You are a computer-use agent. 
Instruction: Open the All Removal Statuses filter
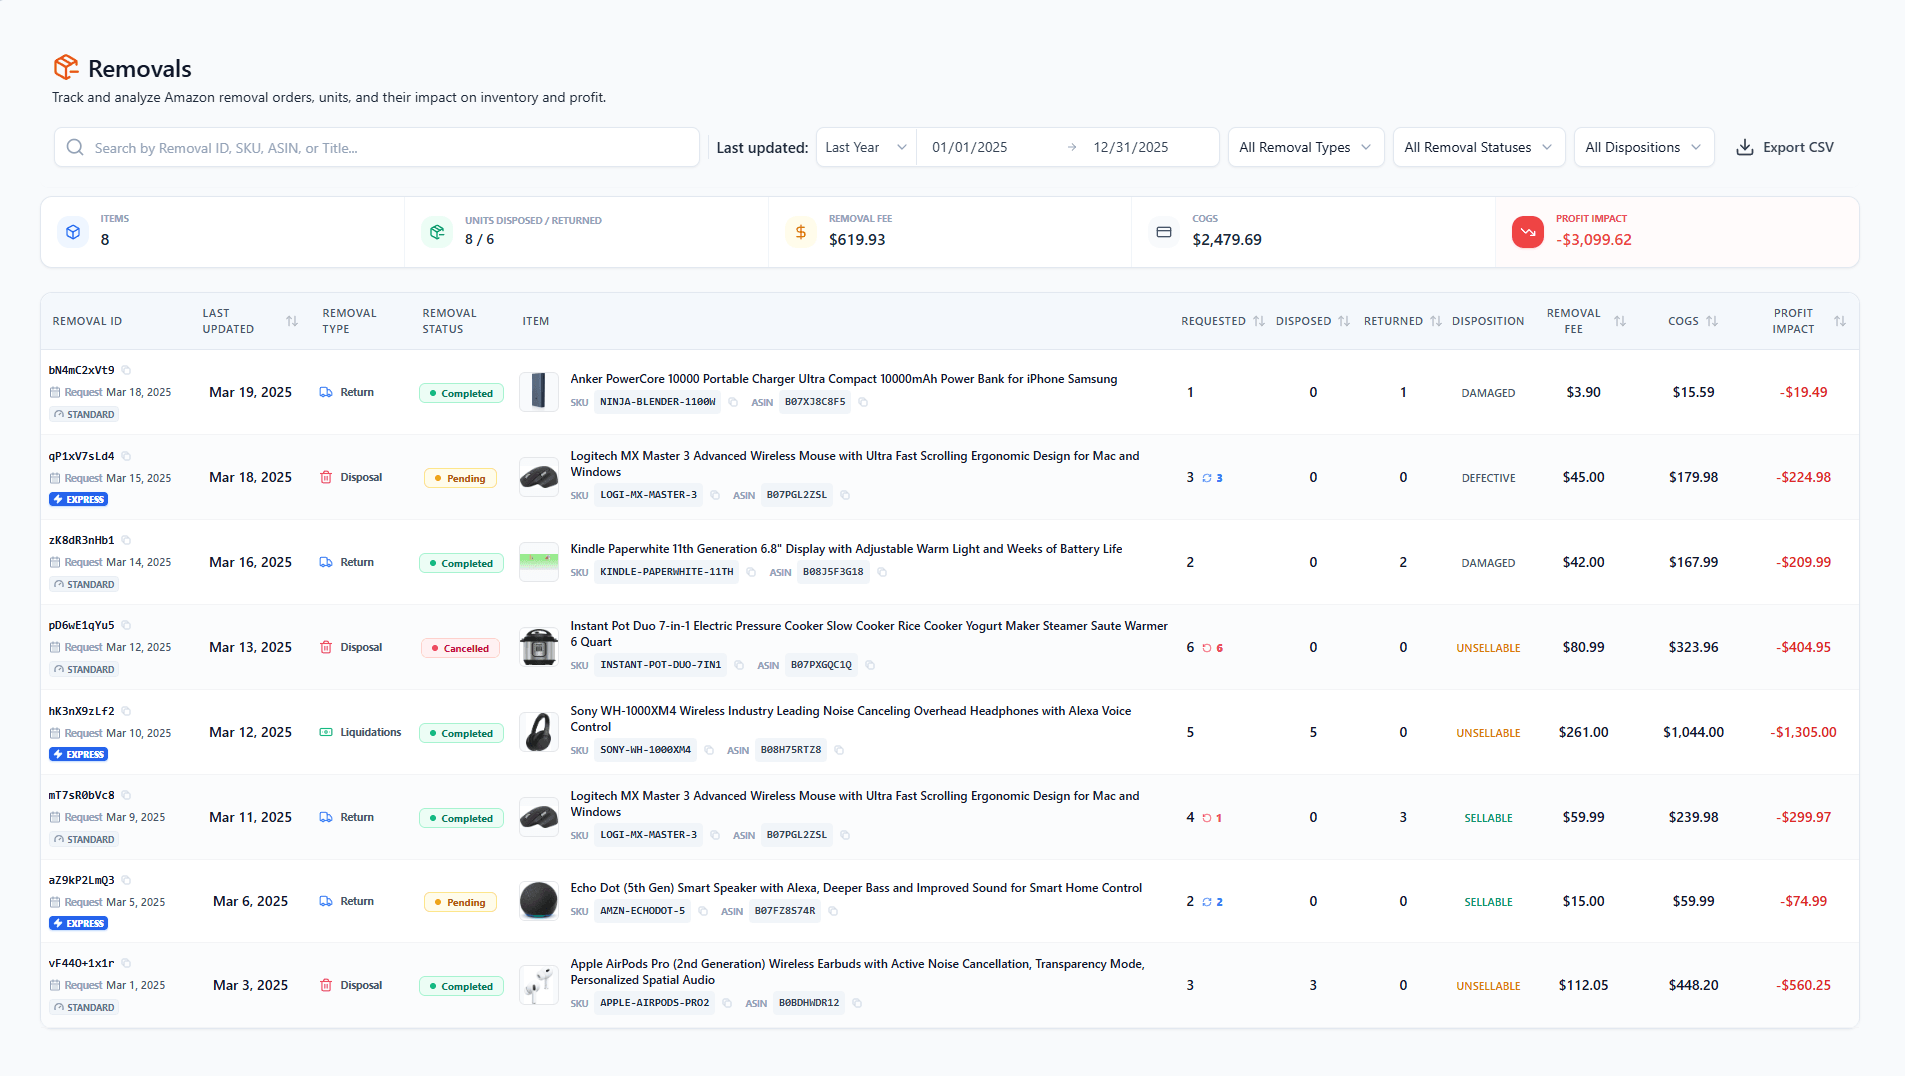[x=1477, y=148]
